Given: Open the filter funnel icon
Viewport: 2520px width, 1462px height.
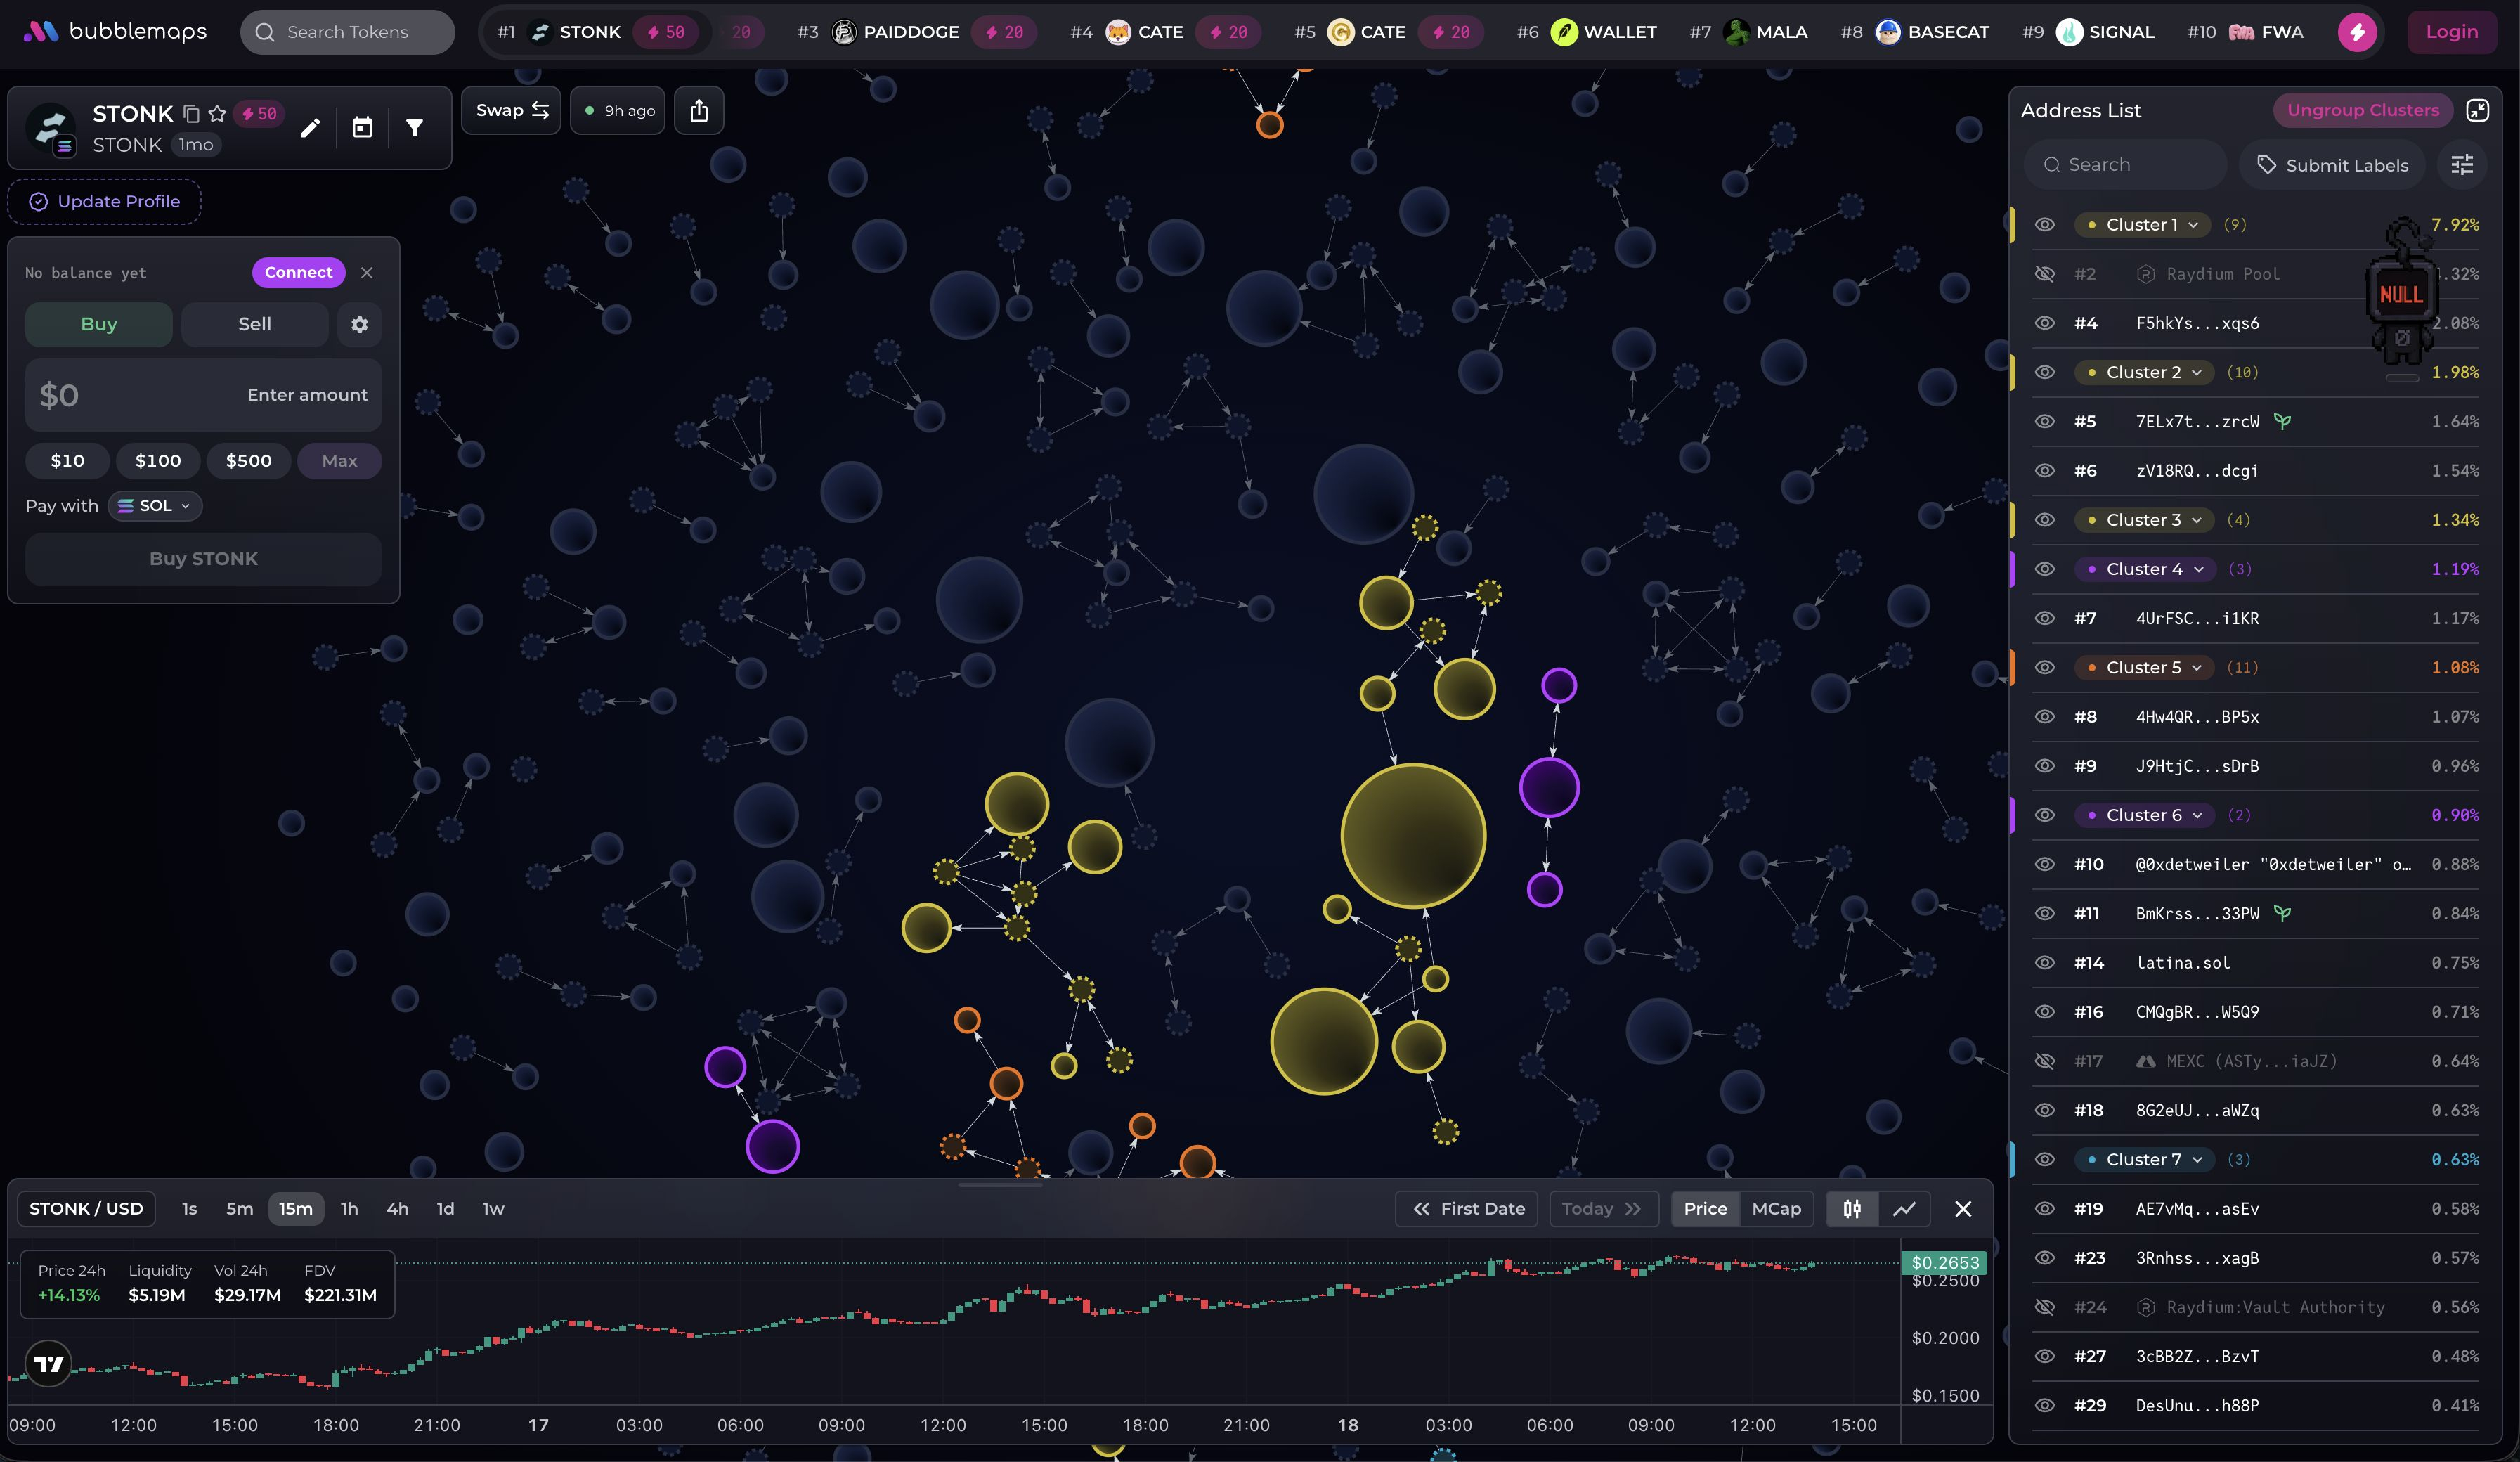Looking at the screenshot, I should (414, 128).
